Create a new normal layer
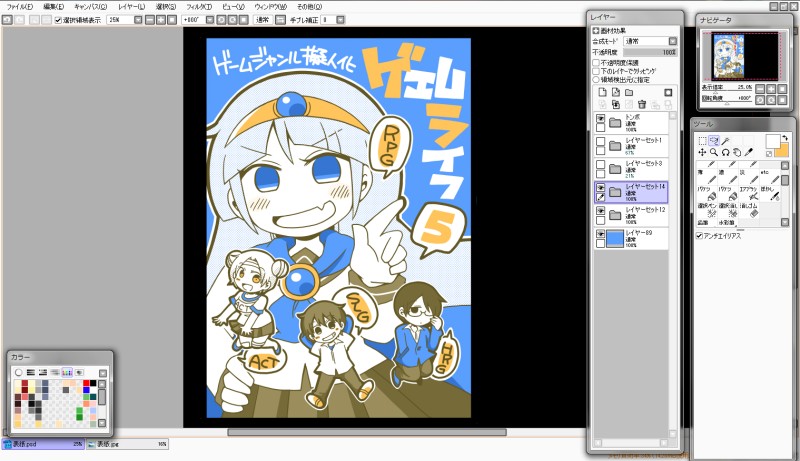 click(603, 92)
